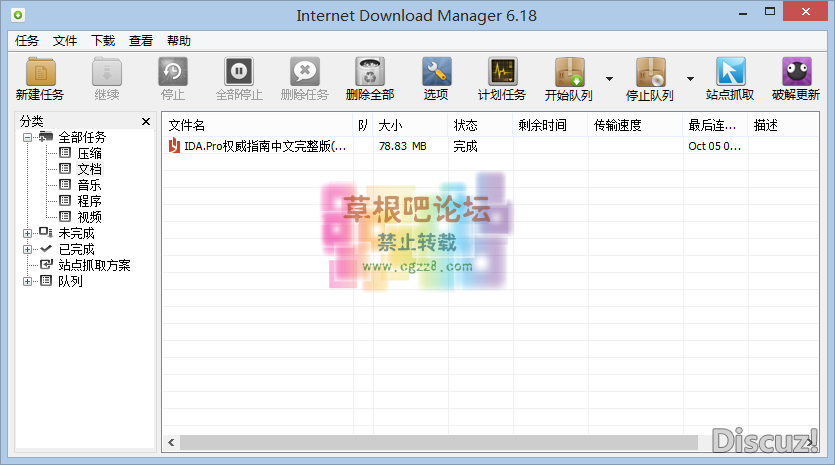Open the 下载 menu
Image resolution: width=835 pixels, height=465 pixels.
[x=103, y=41]
